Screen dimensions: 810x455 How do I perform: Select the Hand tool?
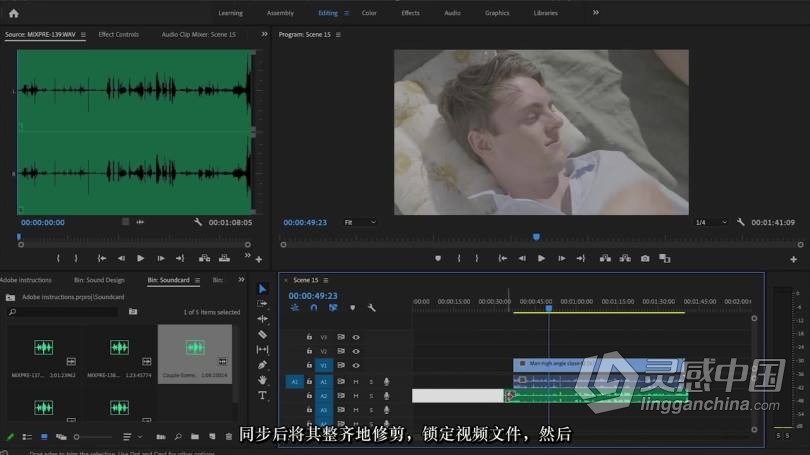click(x=262, y=380)
